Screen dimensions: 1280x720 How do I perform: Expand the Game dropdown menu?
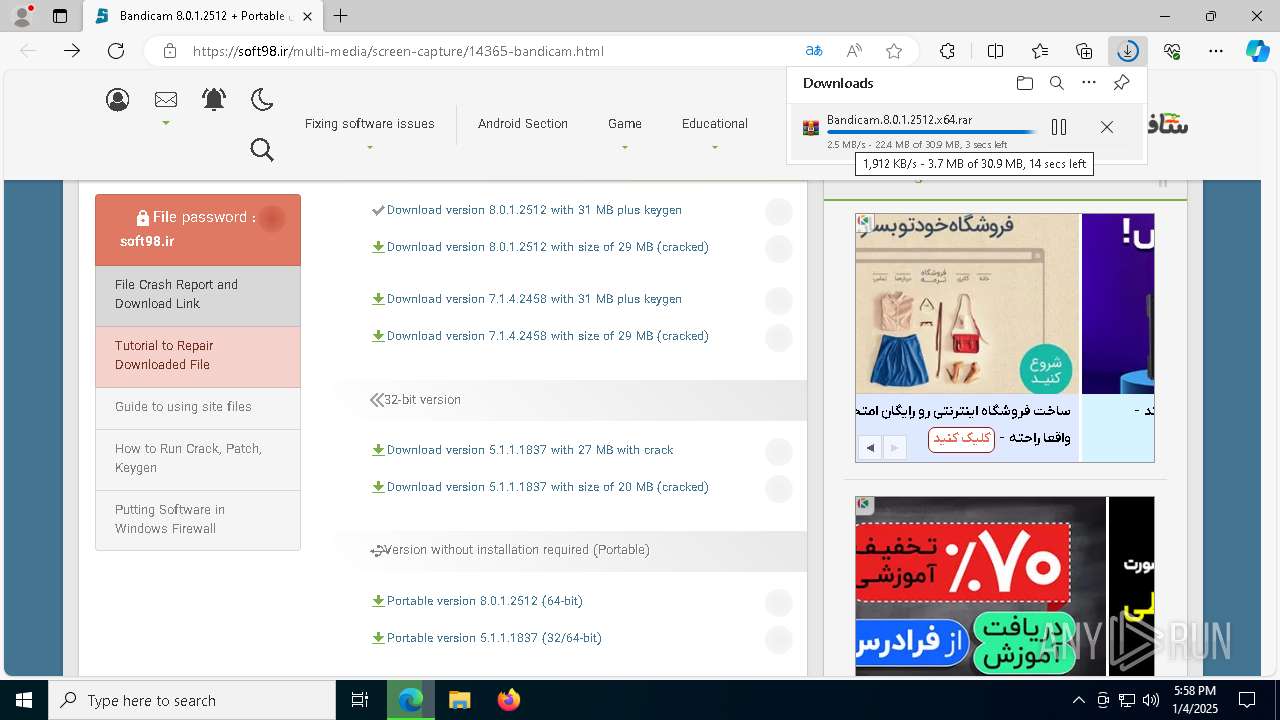[x=625, y=124]
